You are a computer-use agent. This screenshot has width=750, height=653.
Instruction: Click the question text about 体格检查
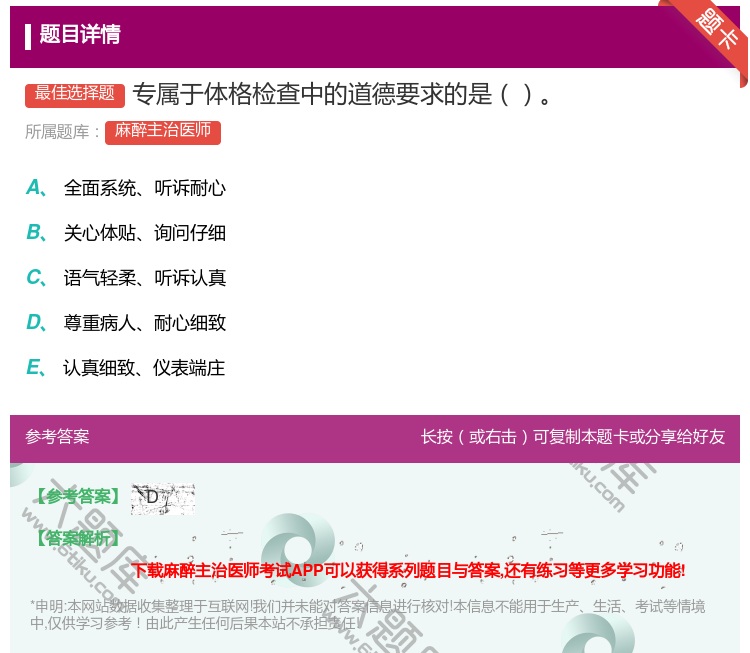[342, 95]
